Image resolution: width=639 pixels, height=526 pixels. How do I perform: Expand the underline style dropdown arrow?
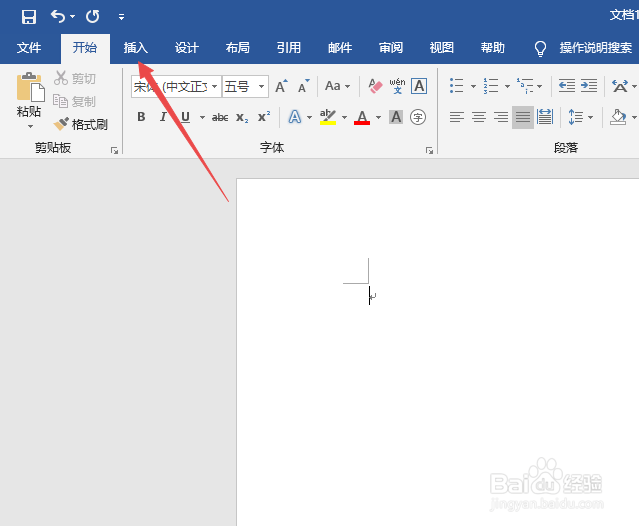[x=202, y=118]
